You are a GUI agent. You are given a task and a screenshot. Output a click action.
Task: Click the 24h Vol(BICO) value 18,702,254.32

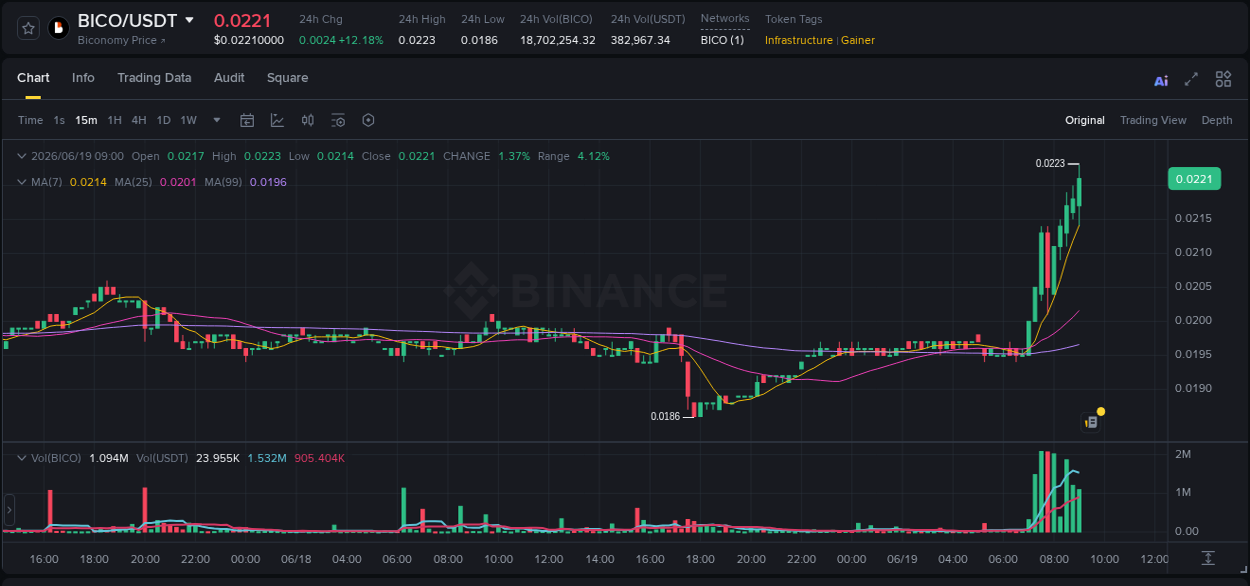click(x=557, y=40)
